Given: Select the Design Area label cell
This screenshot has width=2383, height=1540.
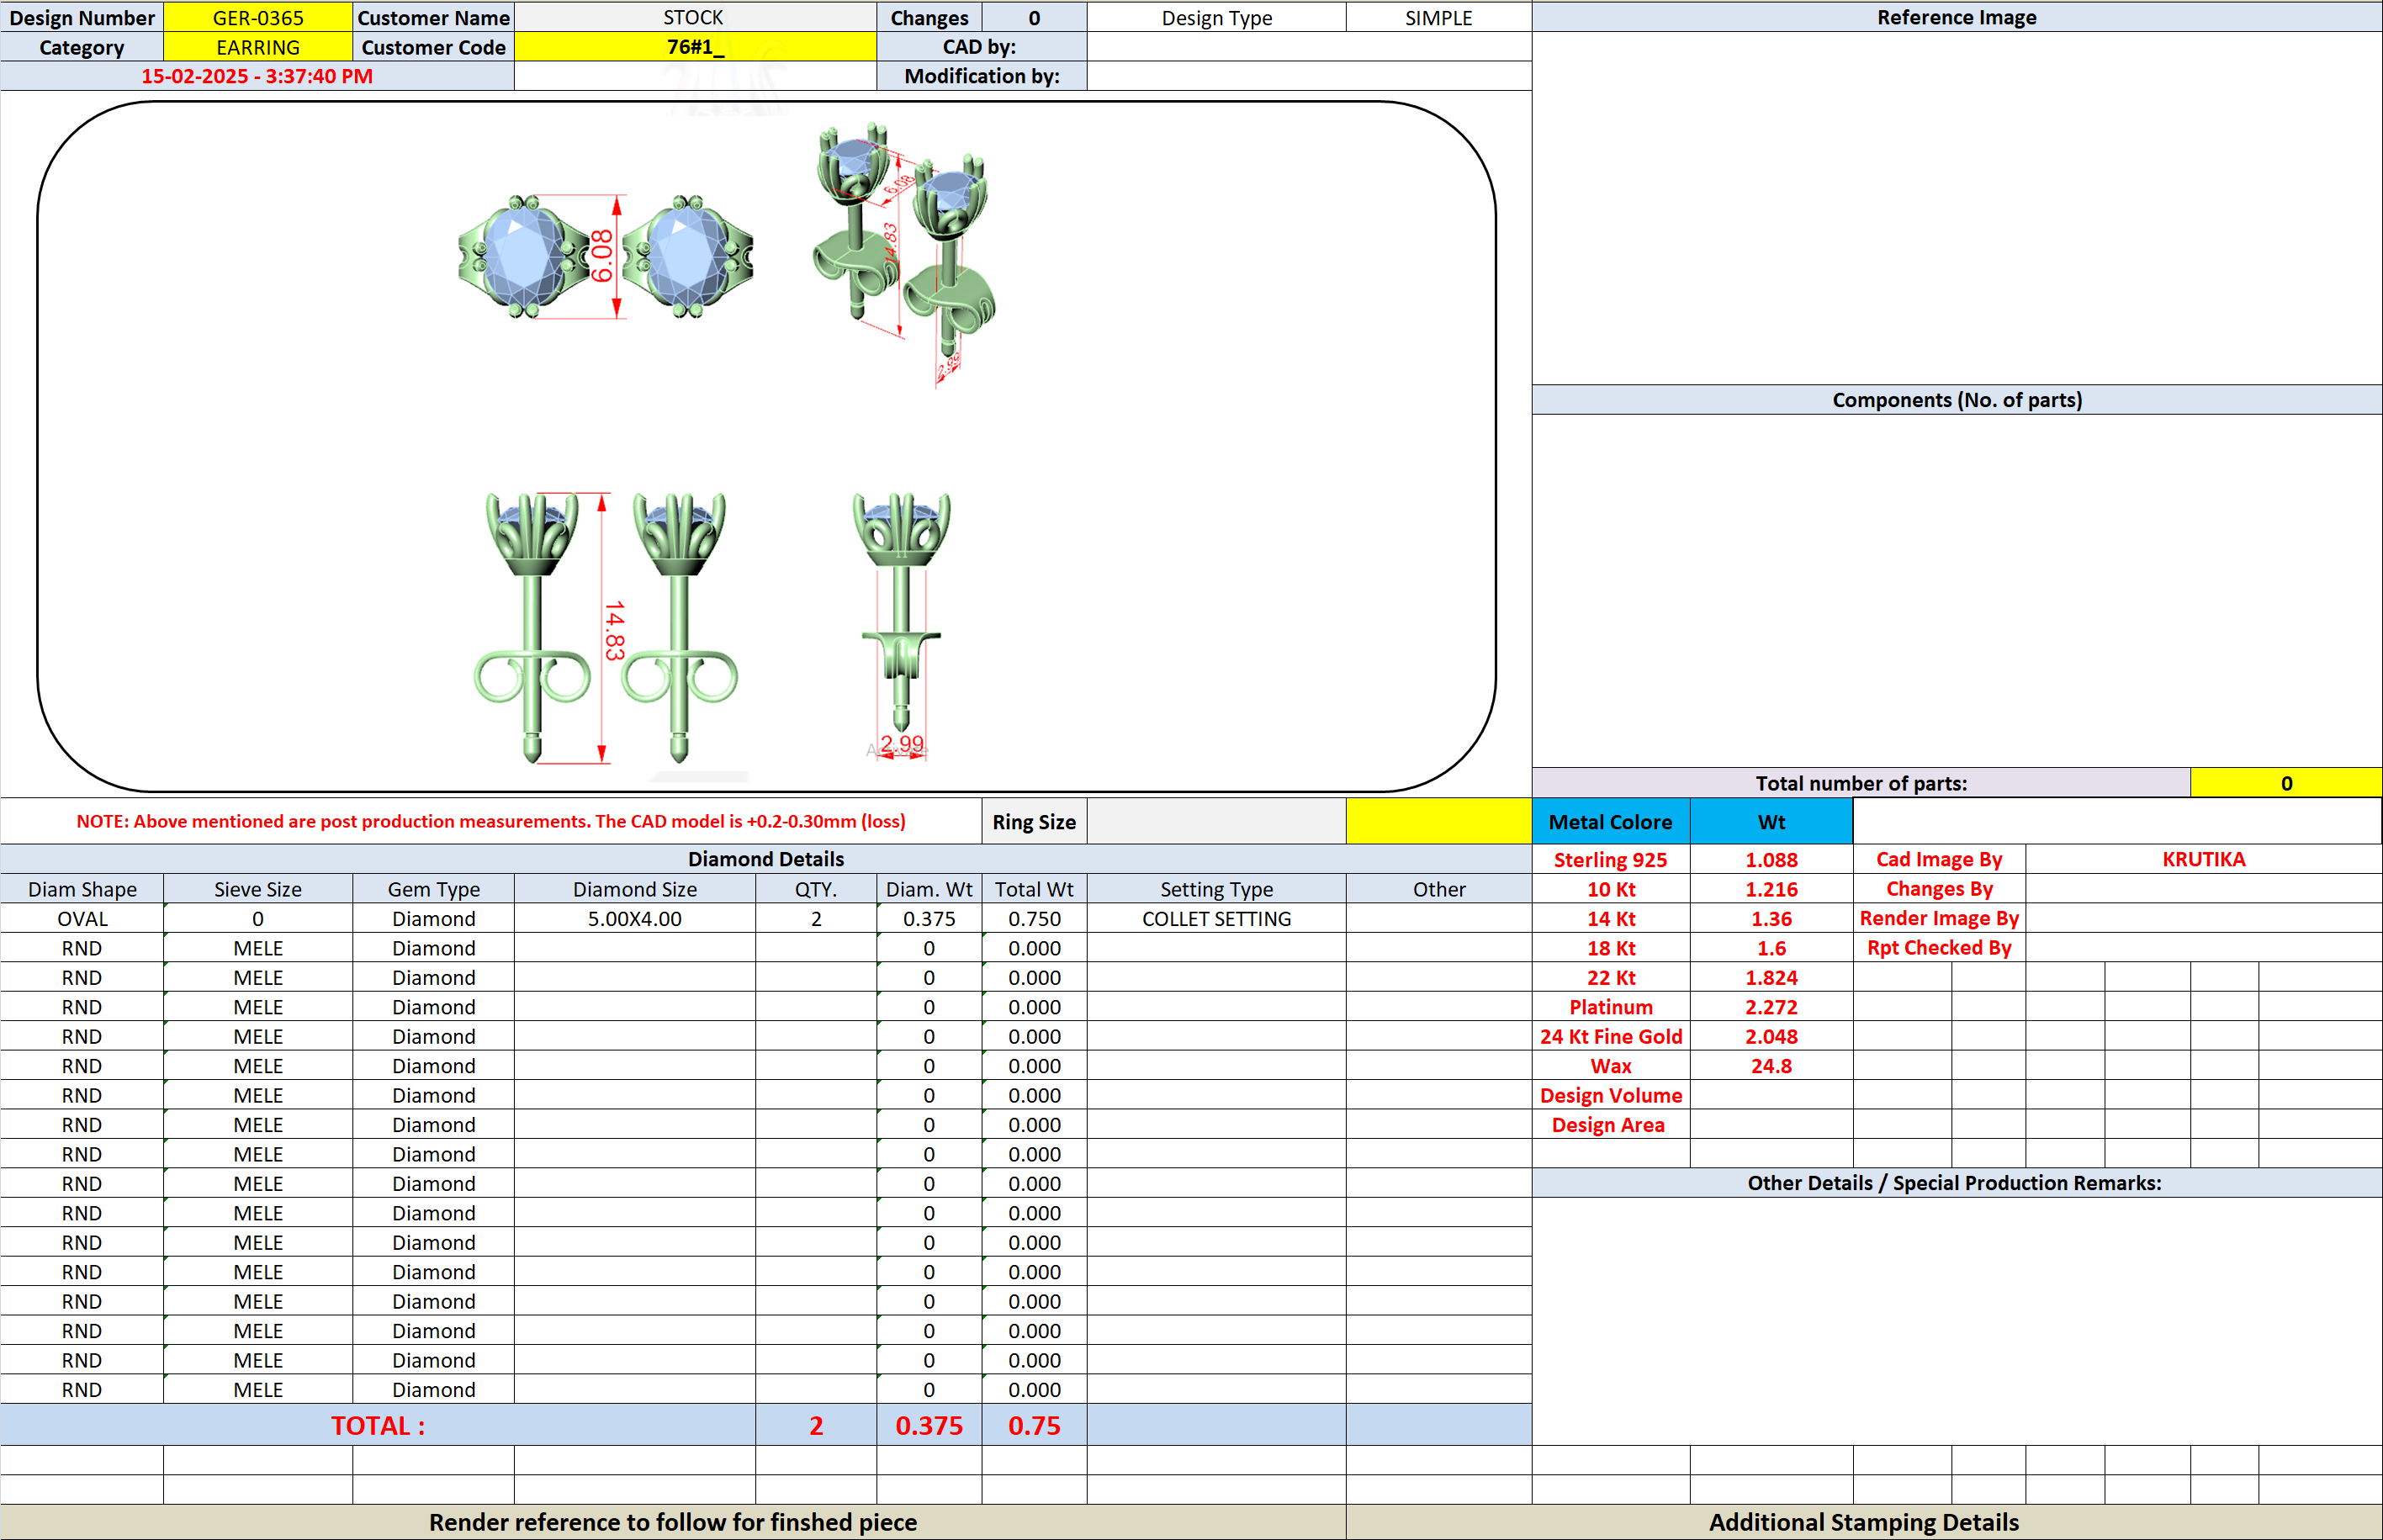Looking at the screenshot, I should tap(1610, 1125).
